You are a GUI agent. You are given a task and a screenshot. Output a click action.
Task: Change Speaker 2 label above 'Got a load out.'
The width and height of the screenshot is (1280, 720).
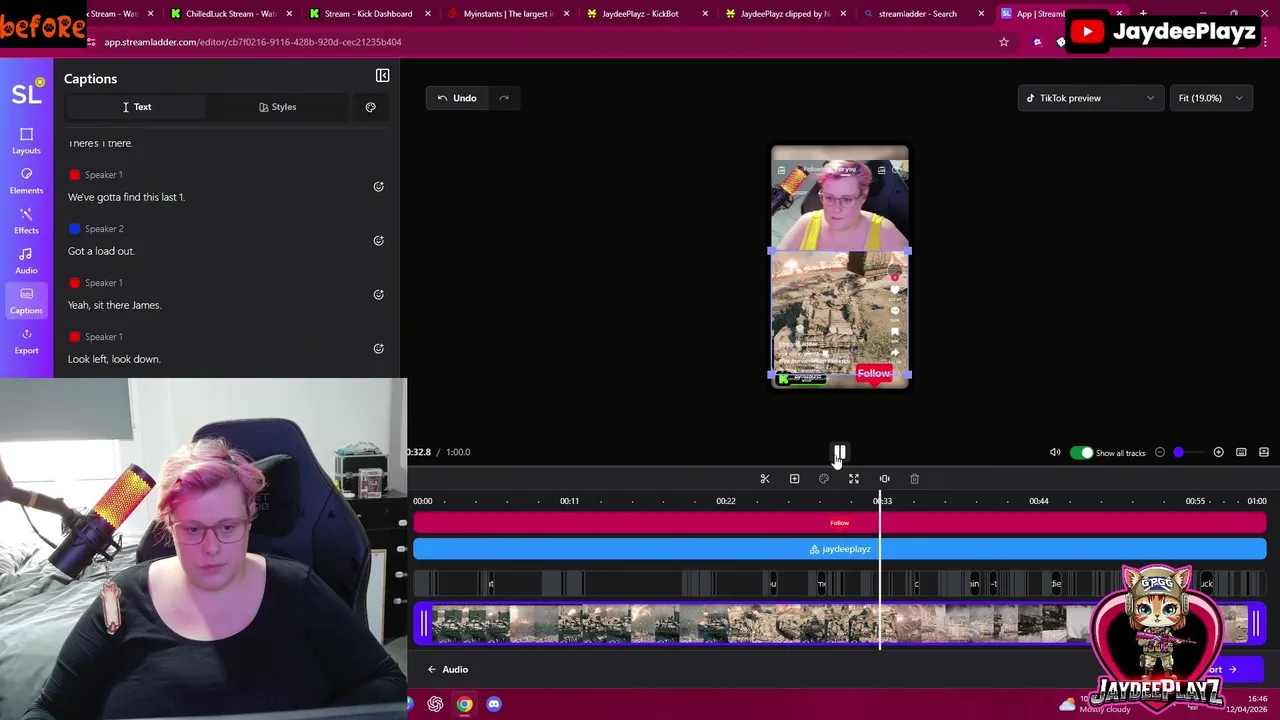[96, 229]
